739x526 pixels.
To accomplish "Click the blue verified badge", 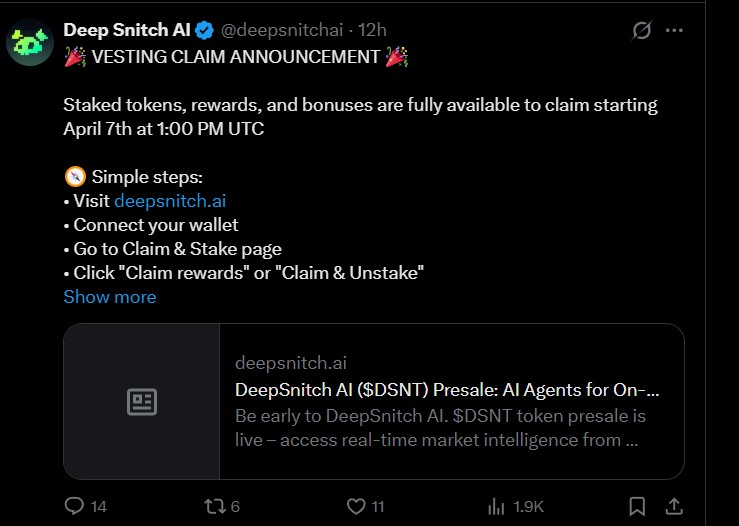I will (x=204, y=30).
